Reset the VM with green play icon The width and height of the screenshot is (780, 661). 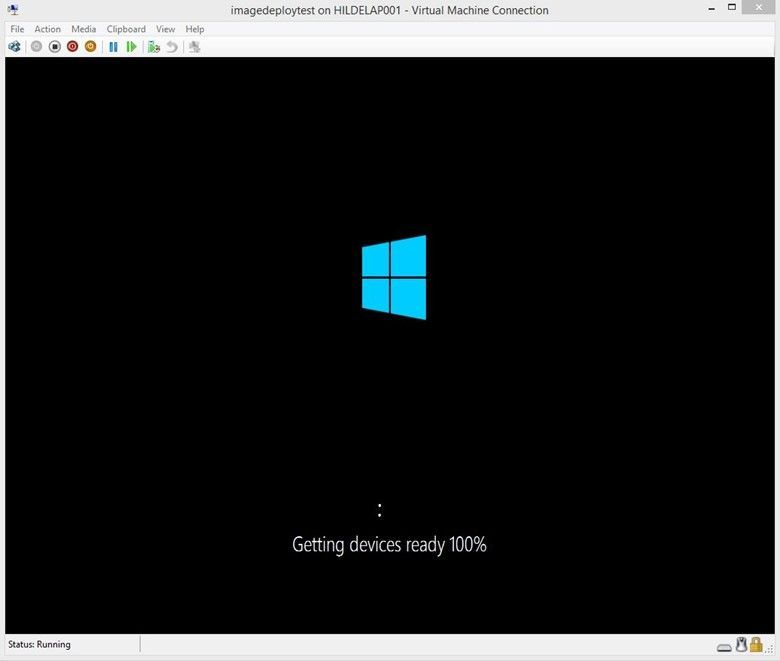[131, 47]
